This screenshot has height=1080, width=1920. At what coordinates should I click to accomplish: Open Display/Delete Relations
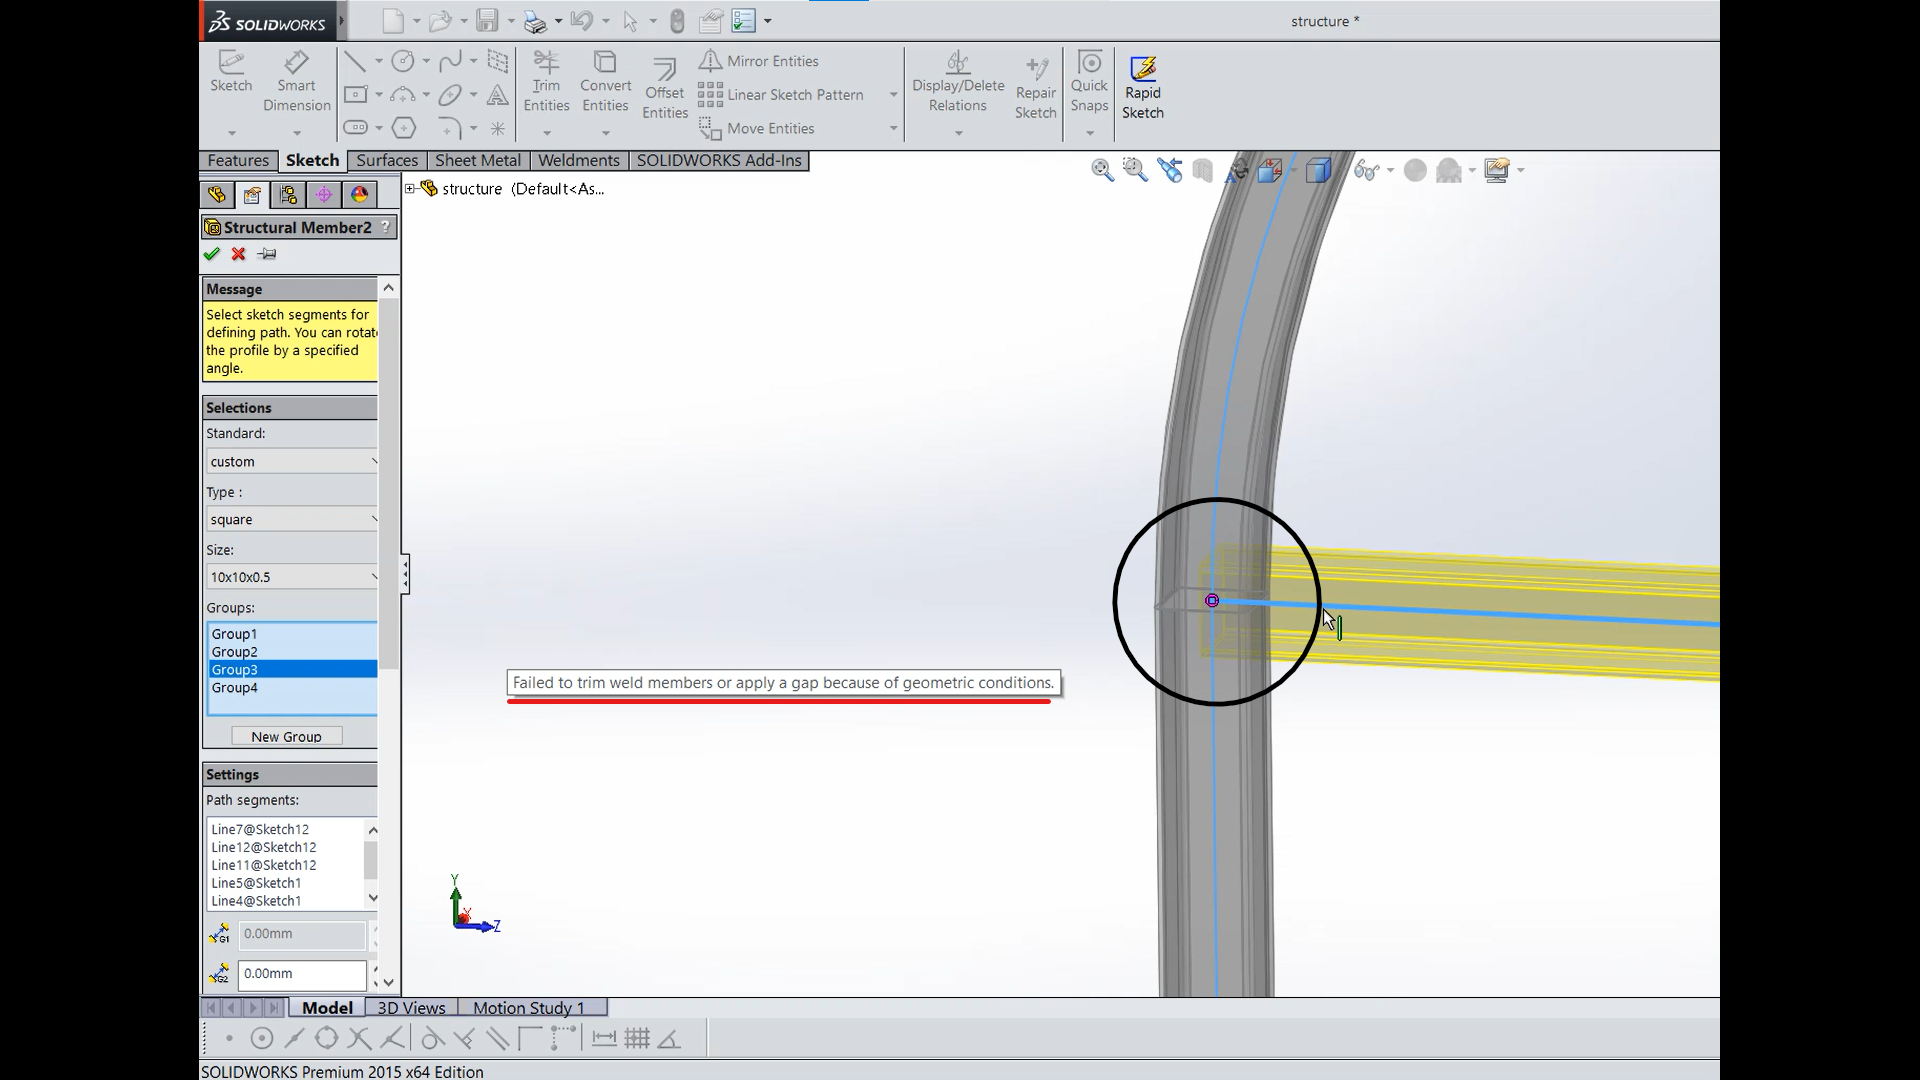click(958, 80)
